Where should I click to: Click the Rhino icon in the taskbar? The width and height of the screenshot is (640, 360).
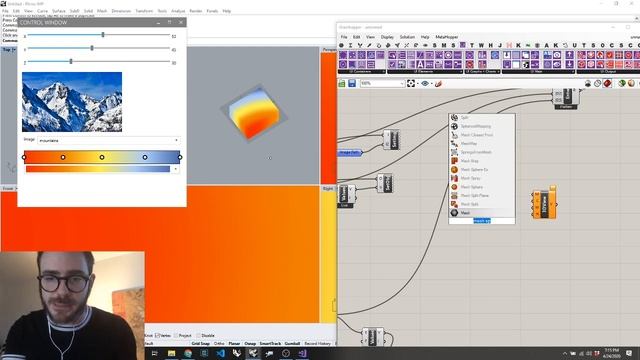[x=253, y=353]
